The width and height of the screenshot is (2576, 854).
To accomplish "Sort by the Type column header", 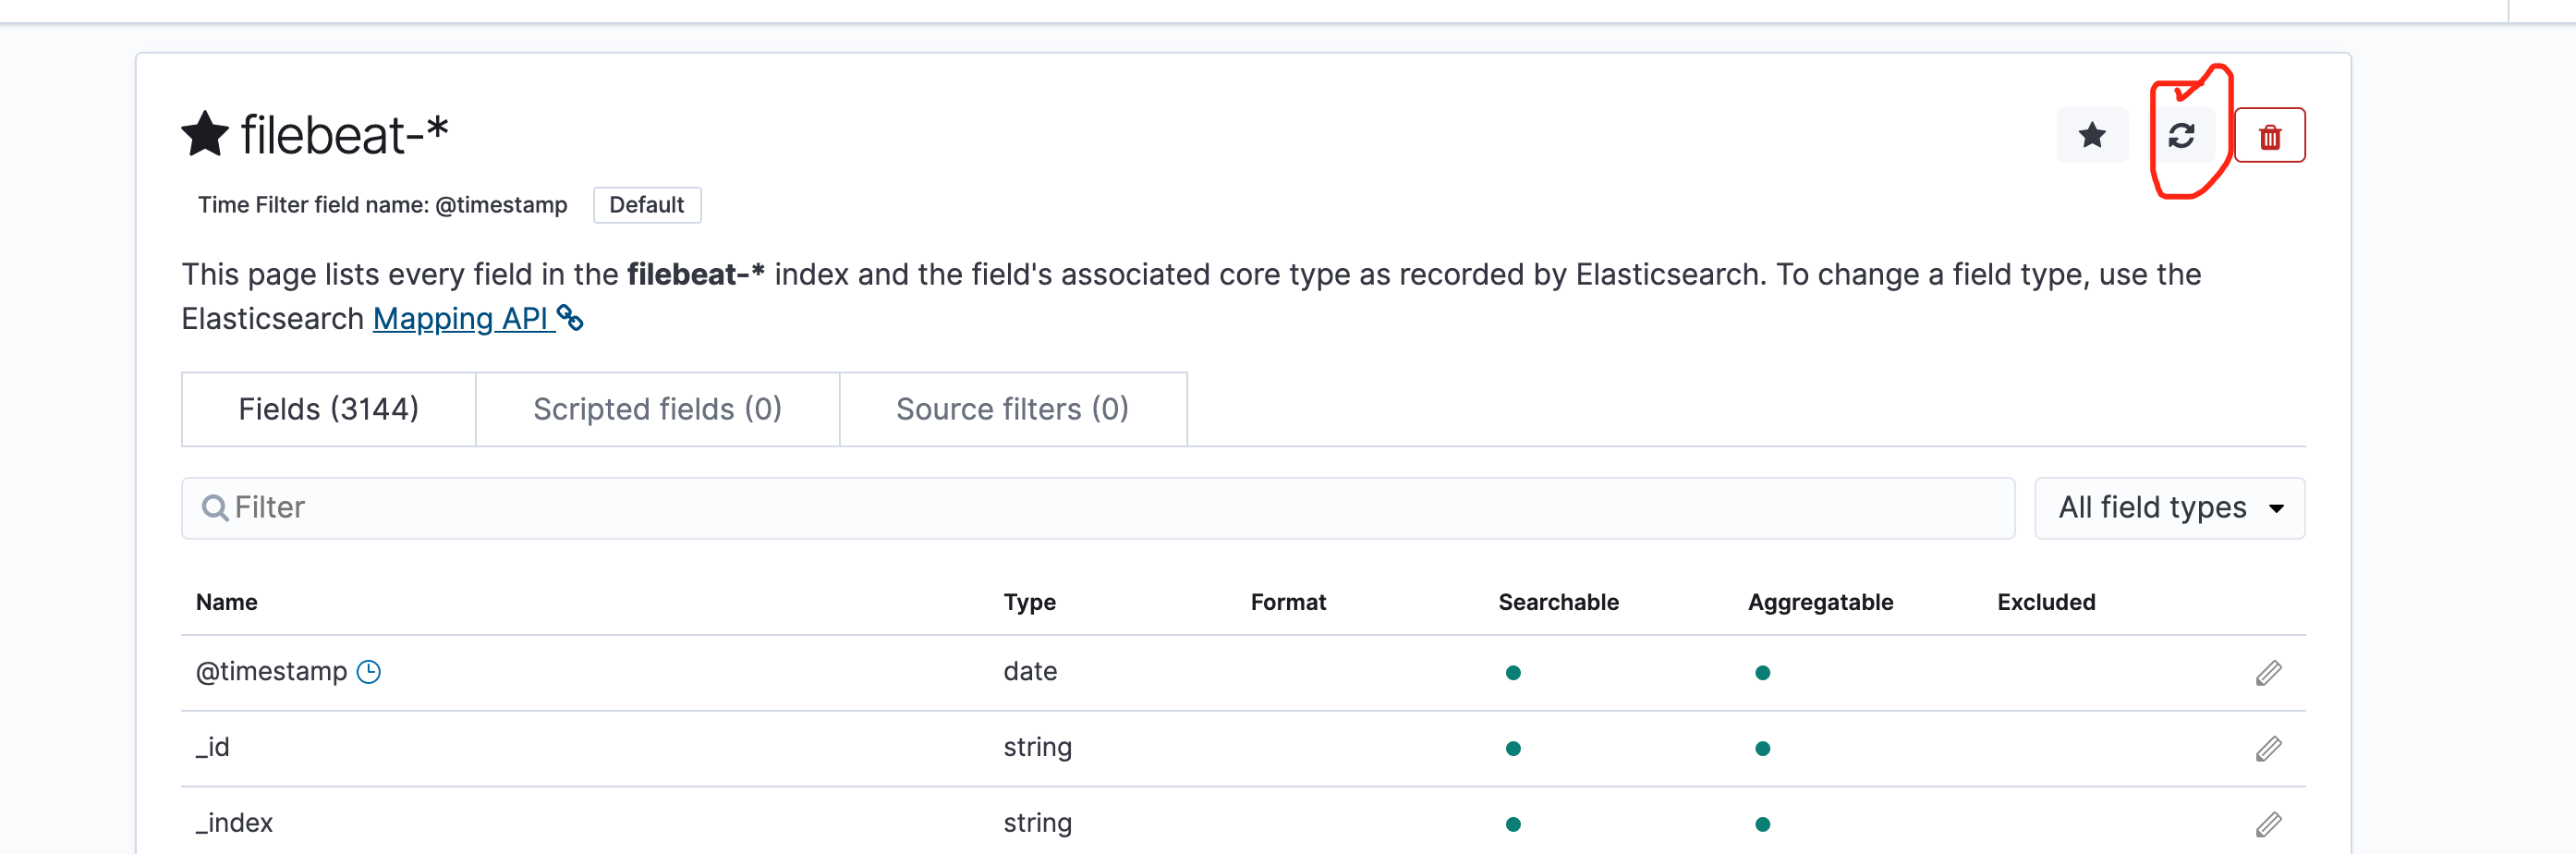I will pyautogui.click(x=1030, y=602).
